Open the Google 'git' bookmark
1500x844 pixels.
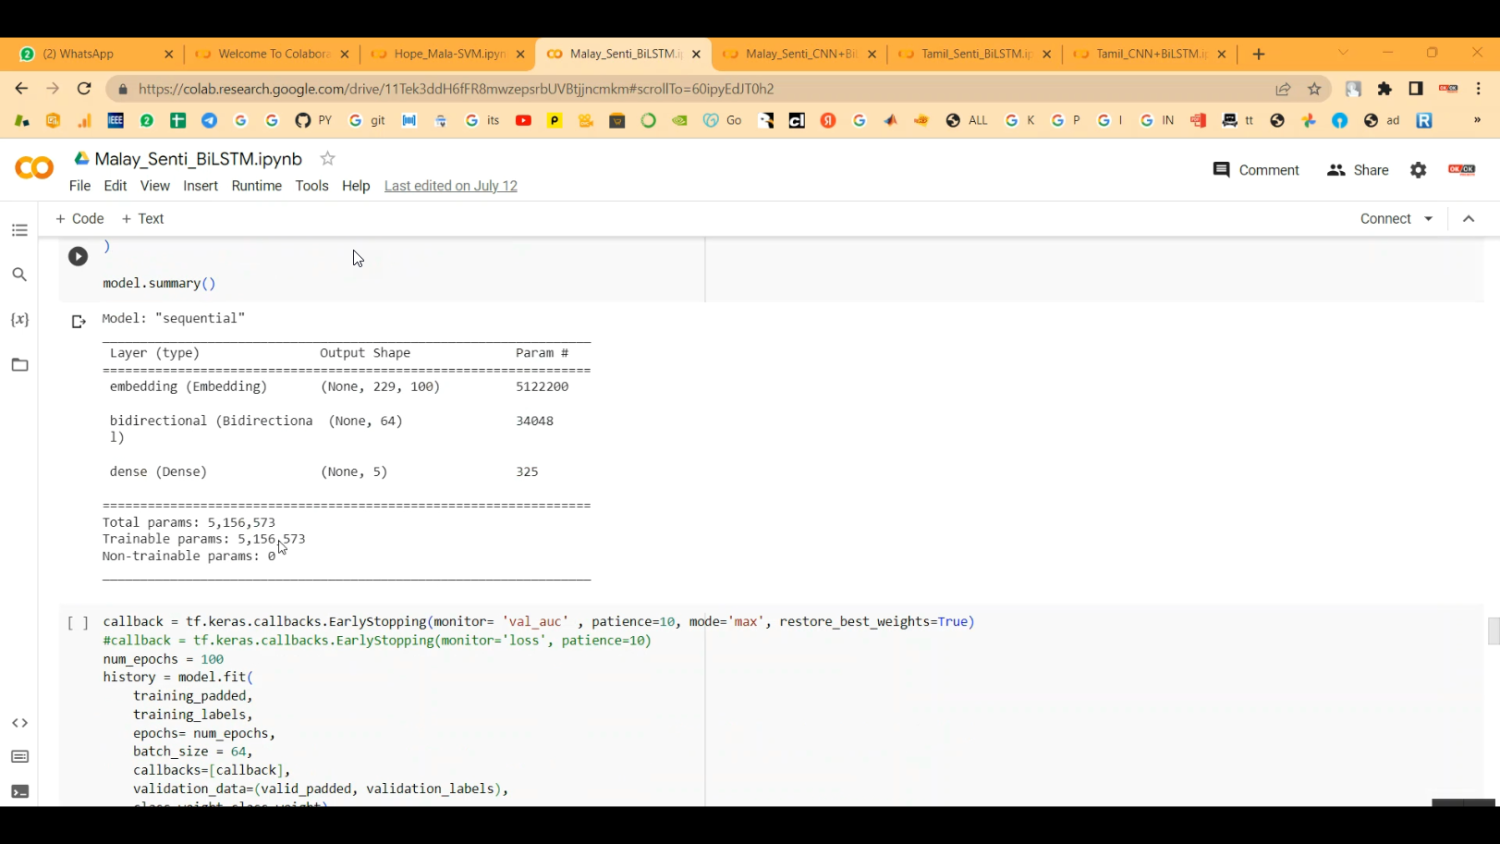coord(366,120)
